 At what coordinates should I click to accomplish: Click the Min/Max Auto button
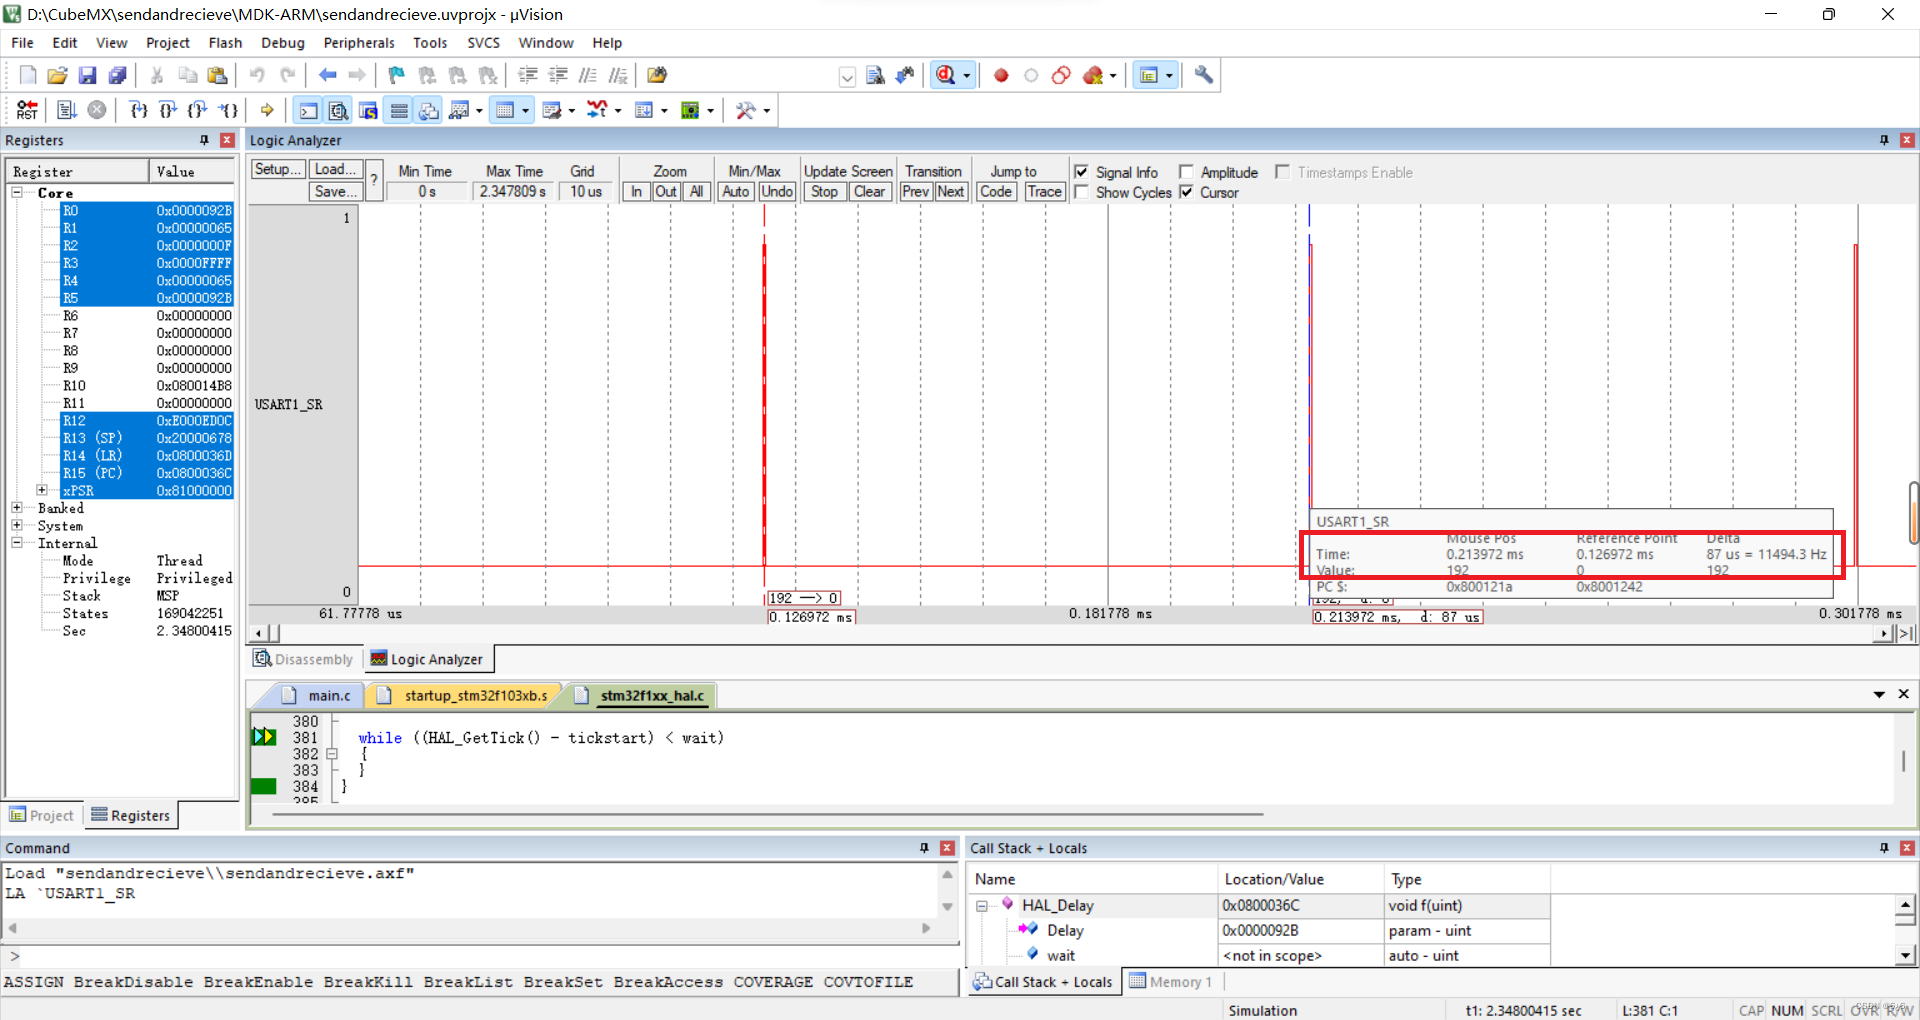coord(736,192)
